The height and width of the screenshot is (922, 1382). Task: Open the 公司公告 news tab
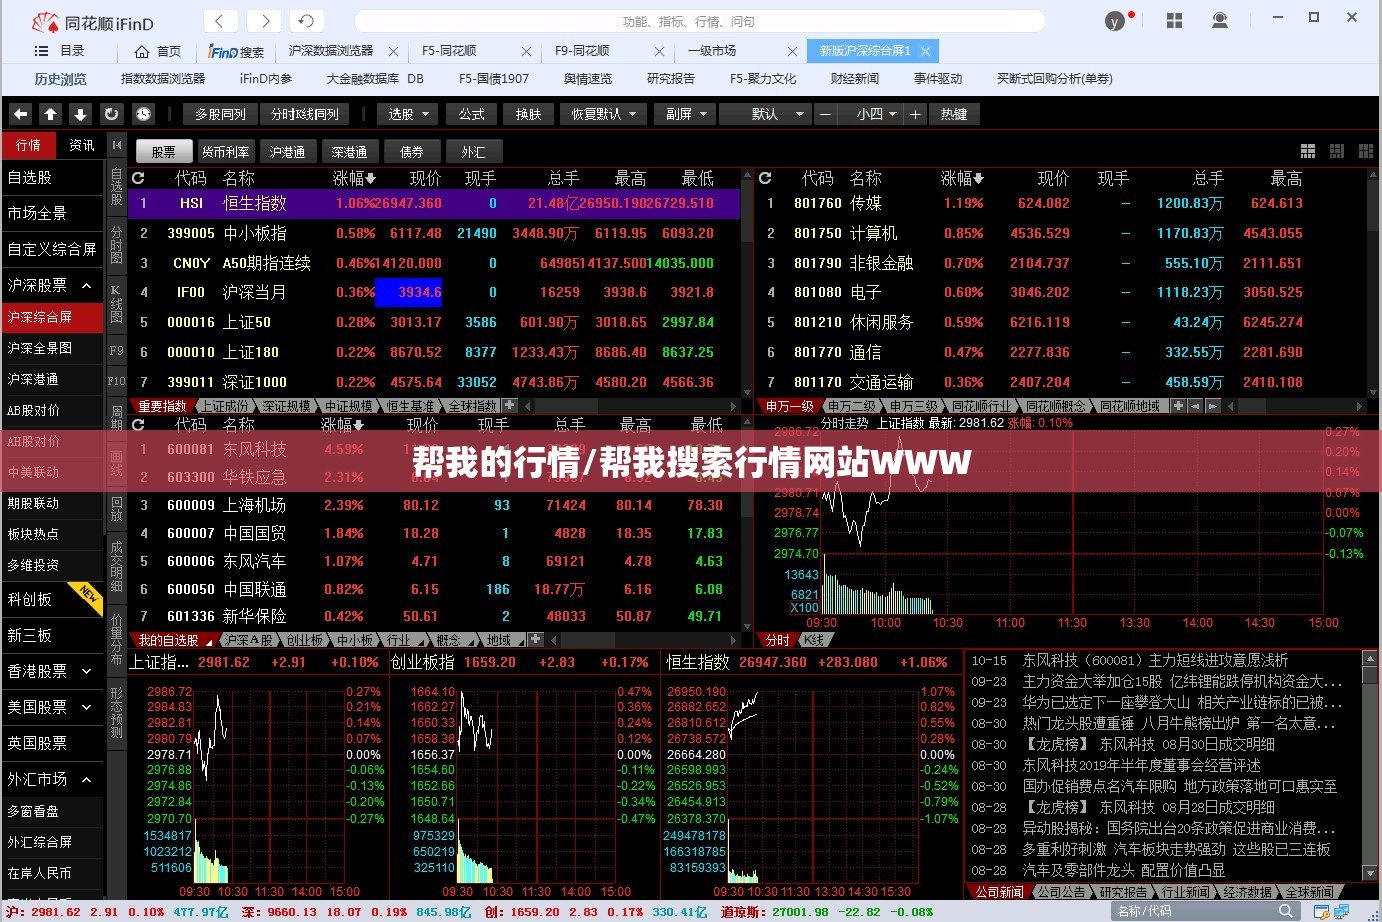[x=1061, y=892]
